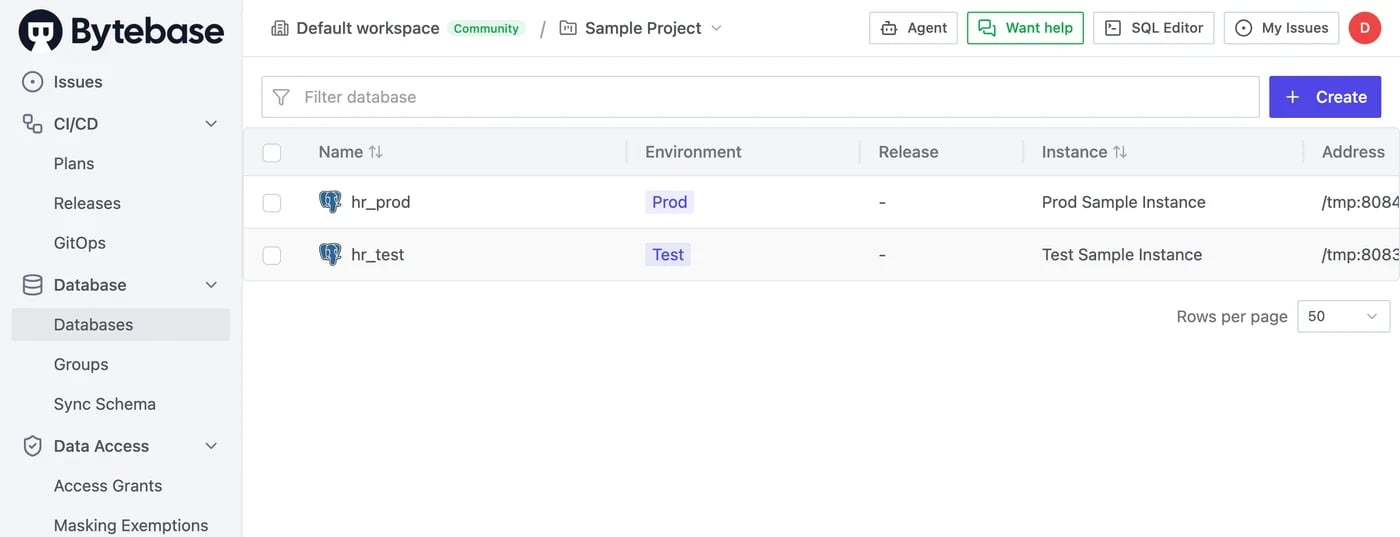Open the Sample Project switcher dropdown
1400x537 pixels.
[x=640, y=28]
